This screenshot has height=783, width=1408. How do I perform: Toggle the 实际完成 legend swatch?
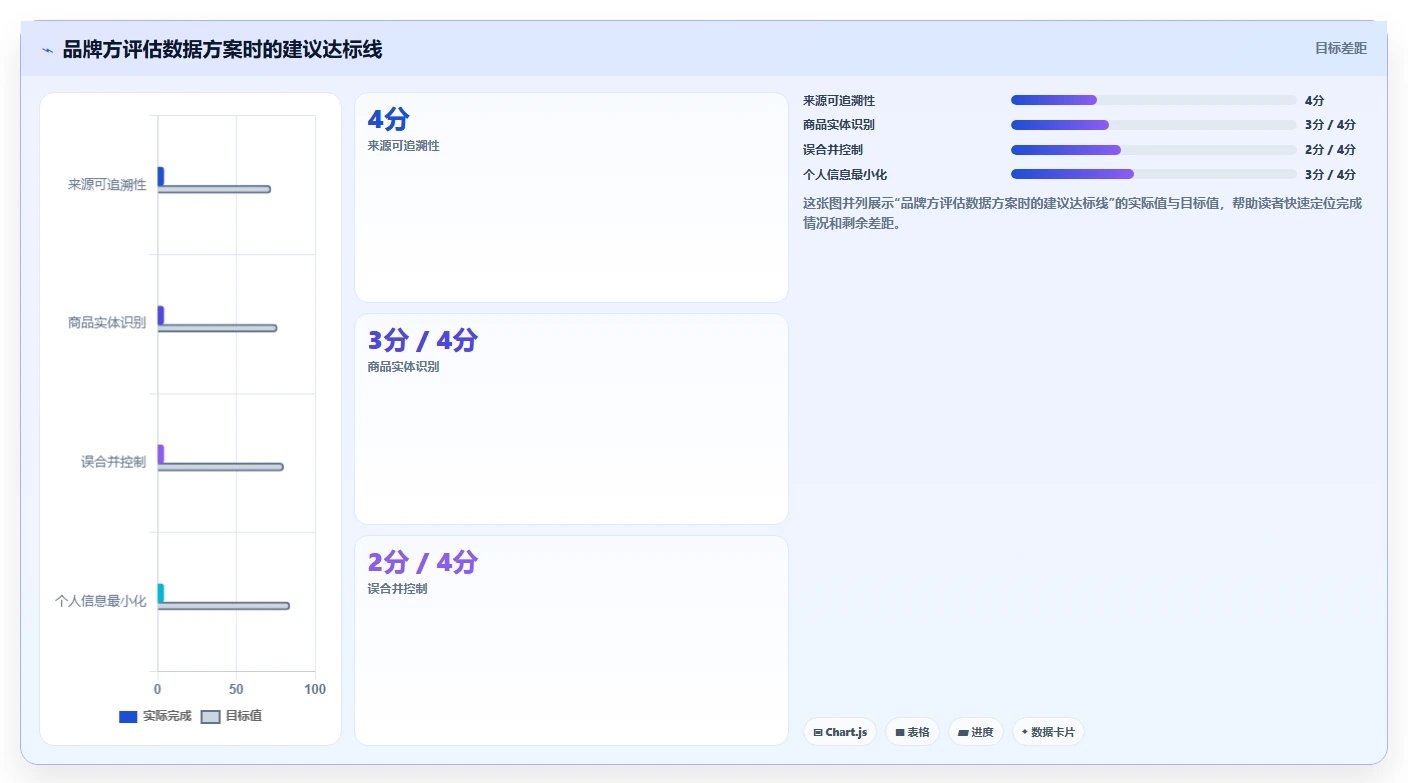(x=128, y=716)
